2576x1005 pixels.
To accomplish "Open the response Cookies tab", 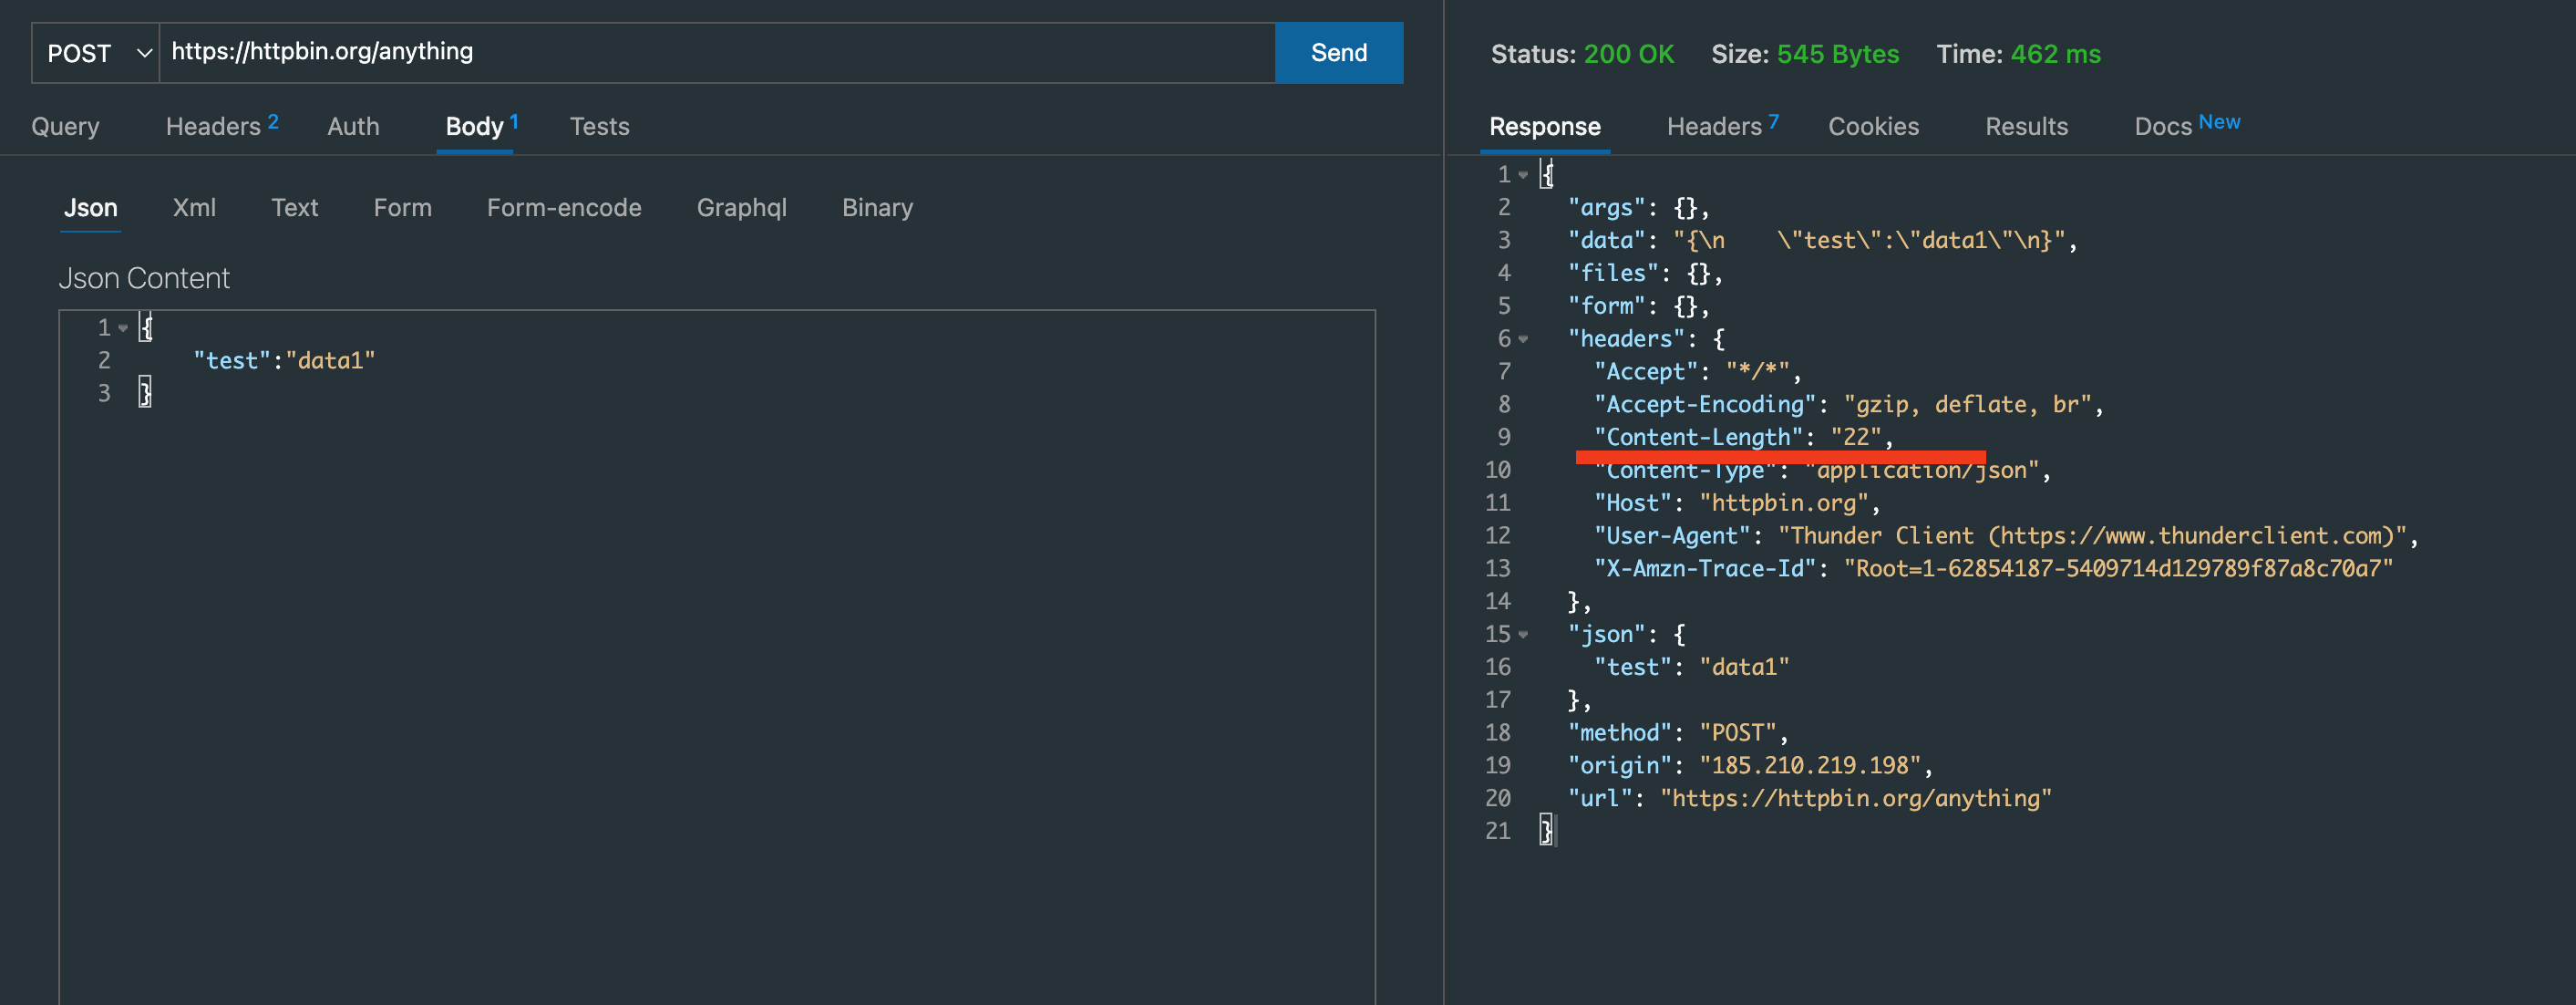I will (1874, 126).
